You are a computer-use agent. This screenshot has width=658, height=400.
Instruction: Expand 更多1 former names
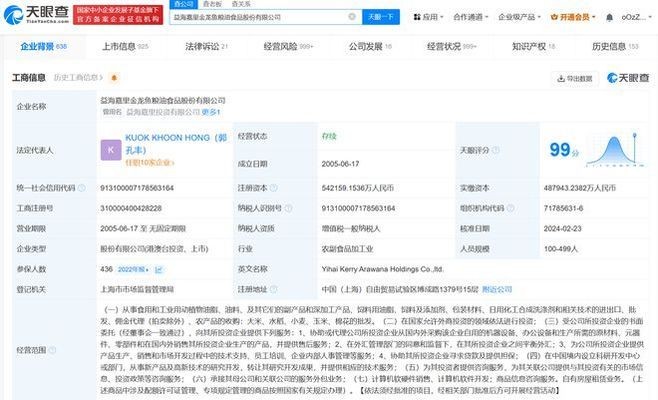[211, 112]
